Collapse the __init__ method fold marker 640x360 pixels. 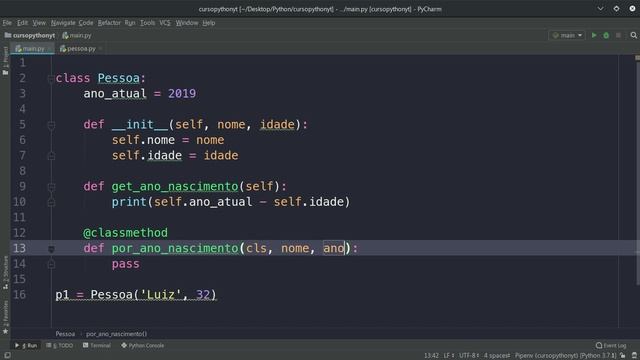pos(51,125)
